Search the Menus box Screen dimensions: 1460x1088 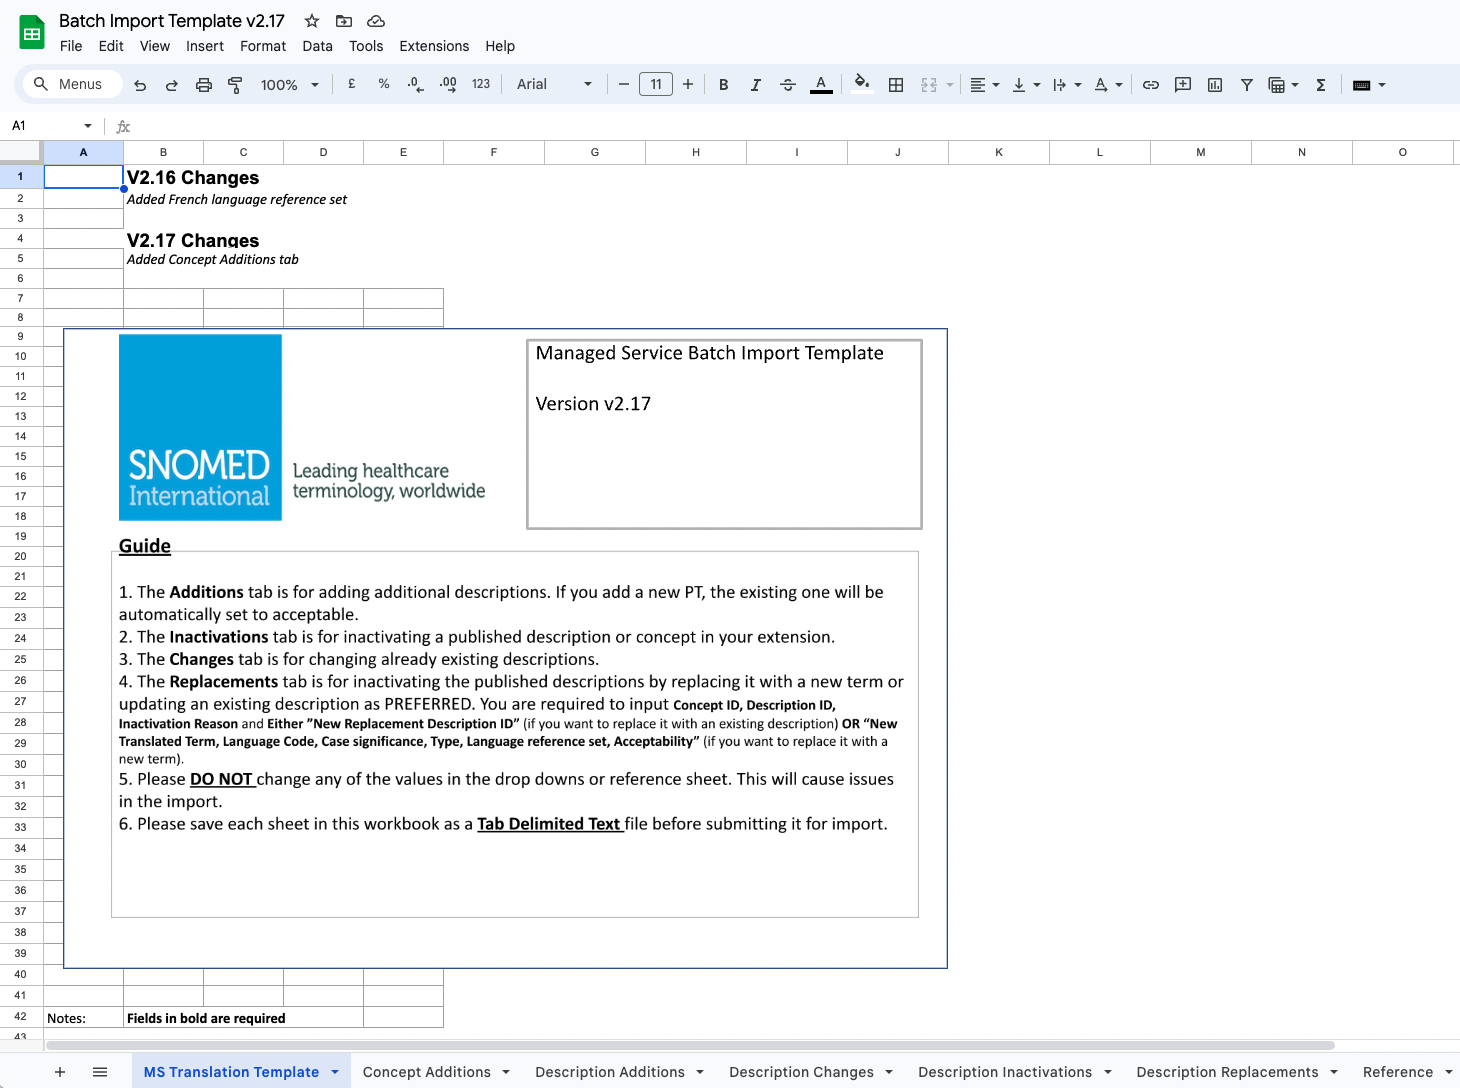(x=73, y=84)
